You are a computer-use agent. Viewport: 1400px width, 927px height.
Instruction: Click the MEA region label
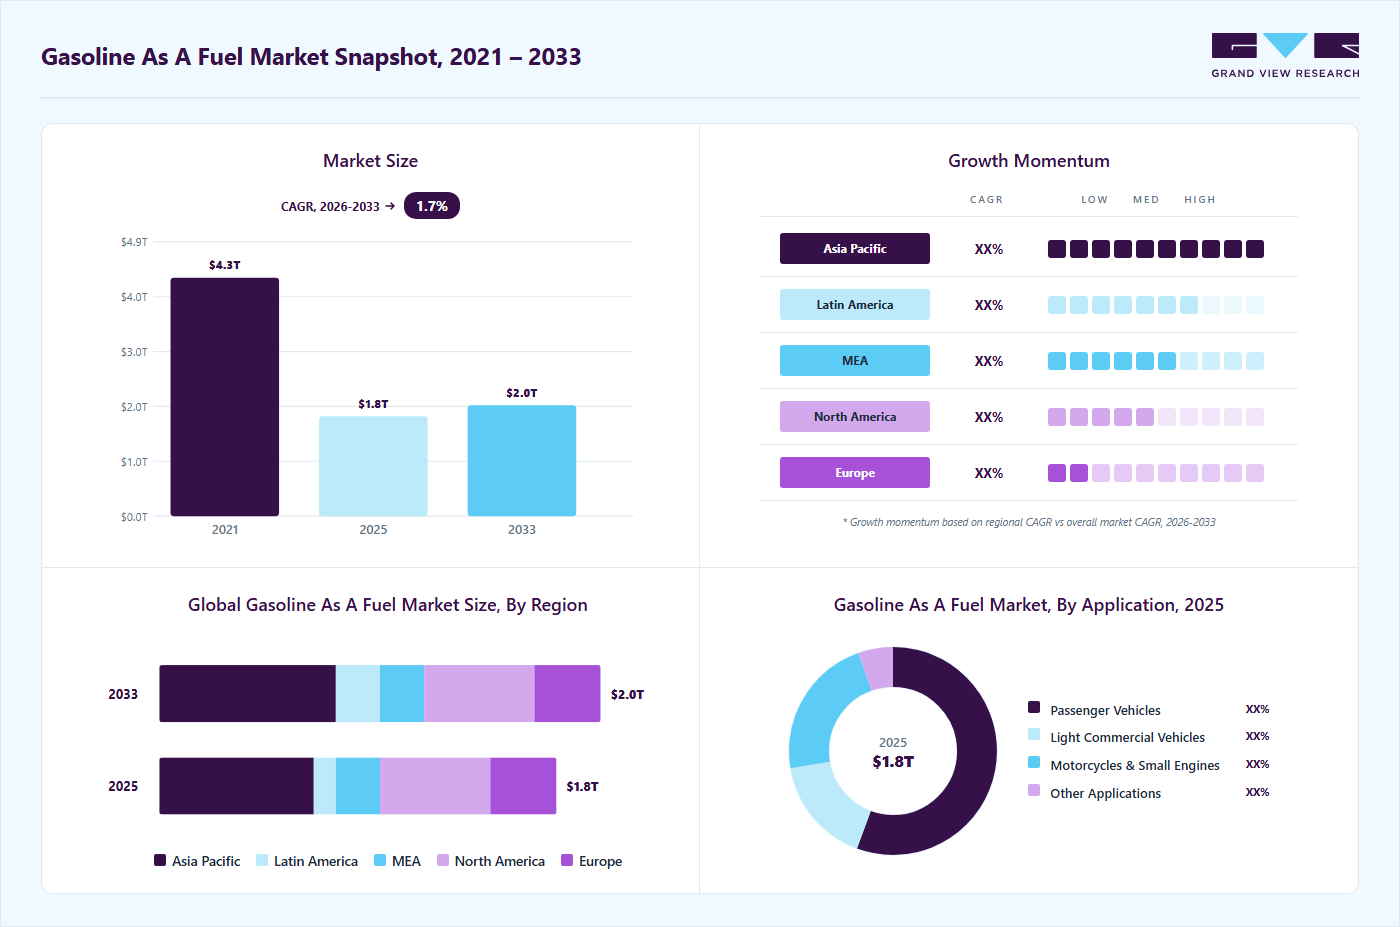pyautogui.click(x=855, y=361)
